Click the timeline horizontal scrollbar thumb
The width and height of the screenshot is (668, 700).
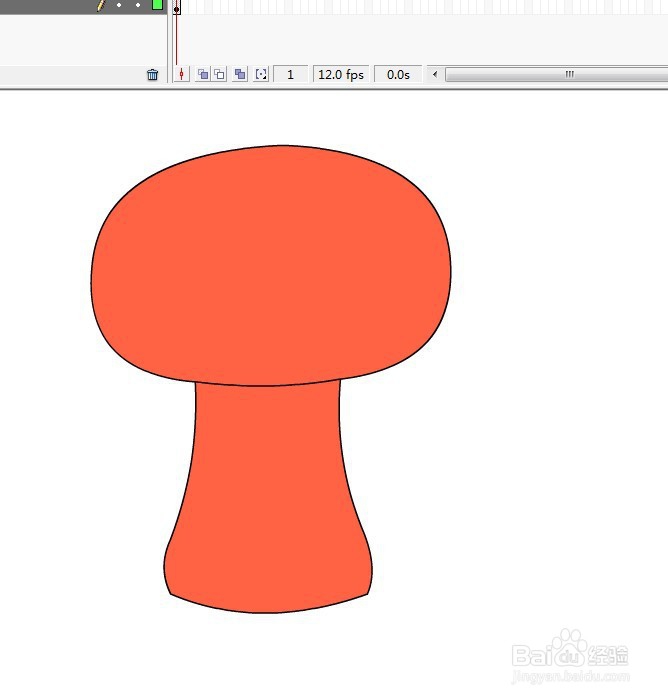(x=557, y=74)
